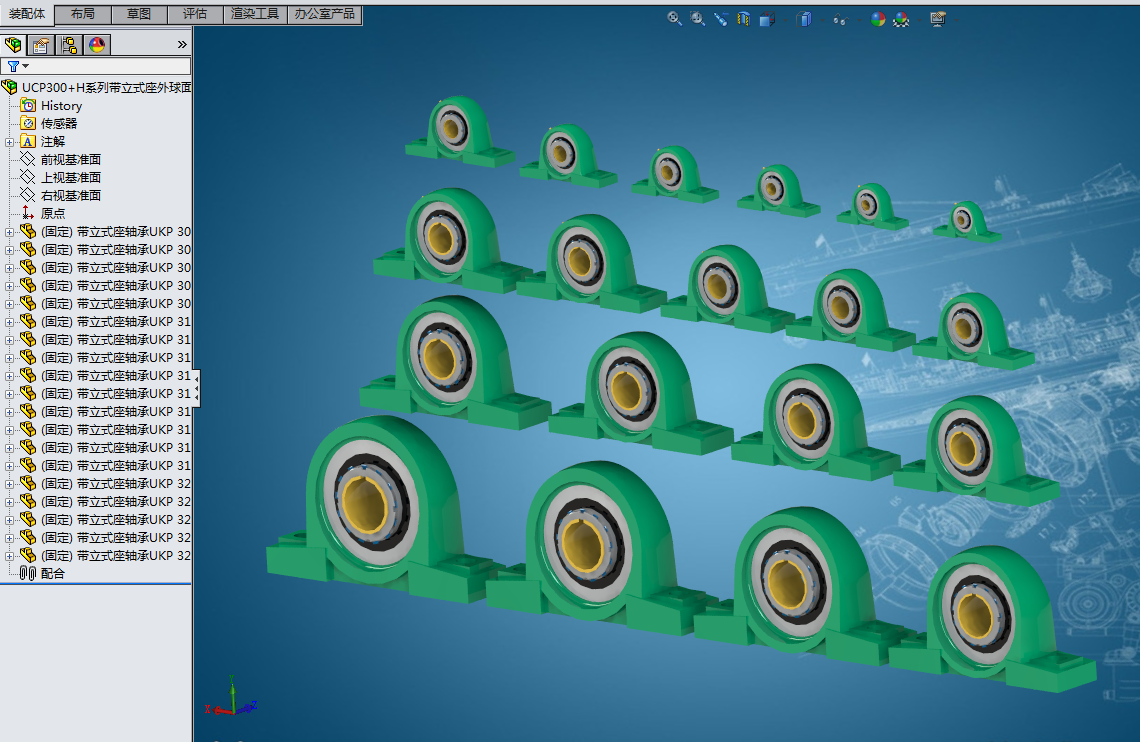The height and width of the screenshot is (742, 1140).
Task: Click the Previous View icon
Action: click(720, 19)
